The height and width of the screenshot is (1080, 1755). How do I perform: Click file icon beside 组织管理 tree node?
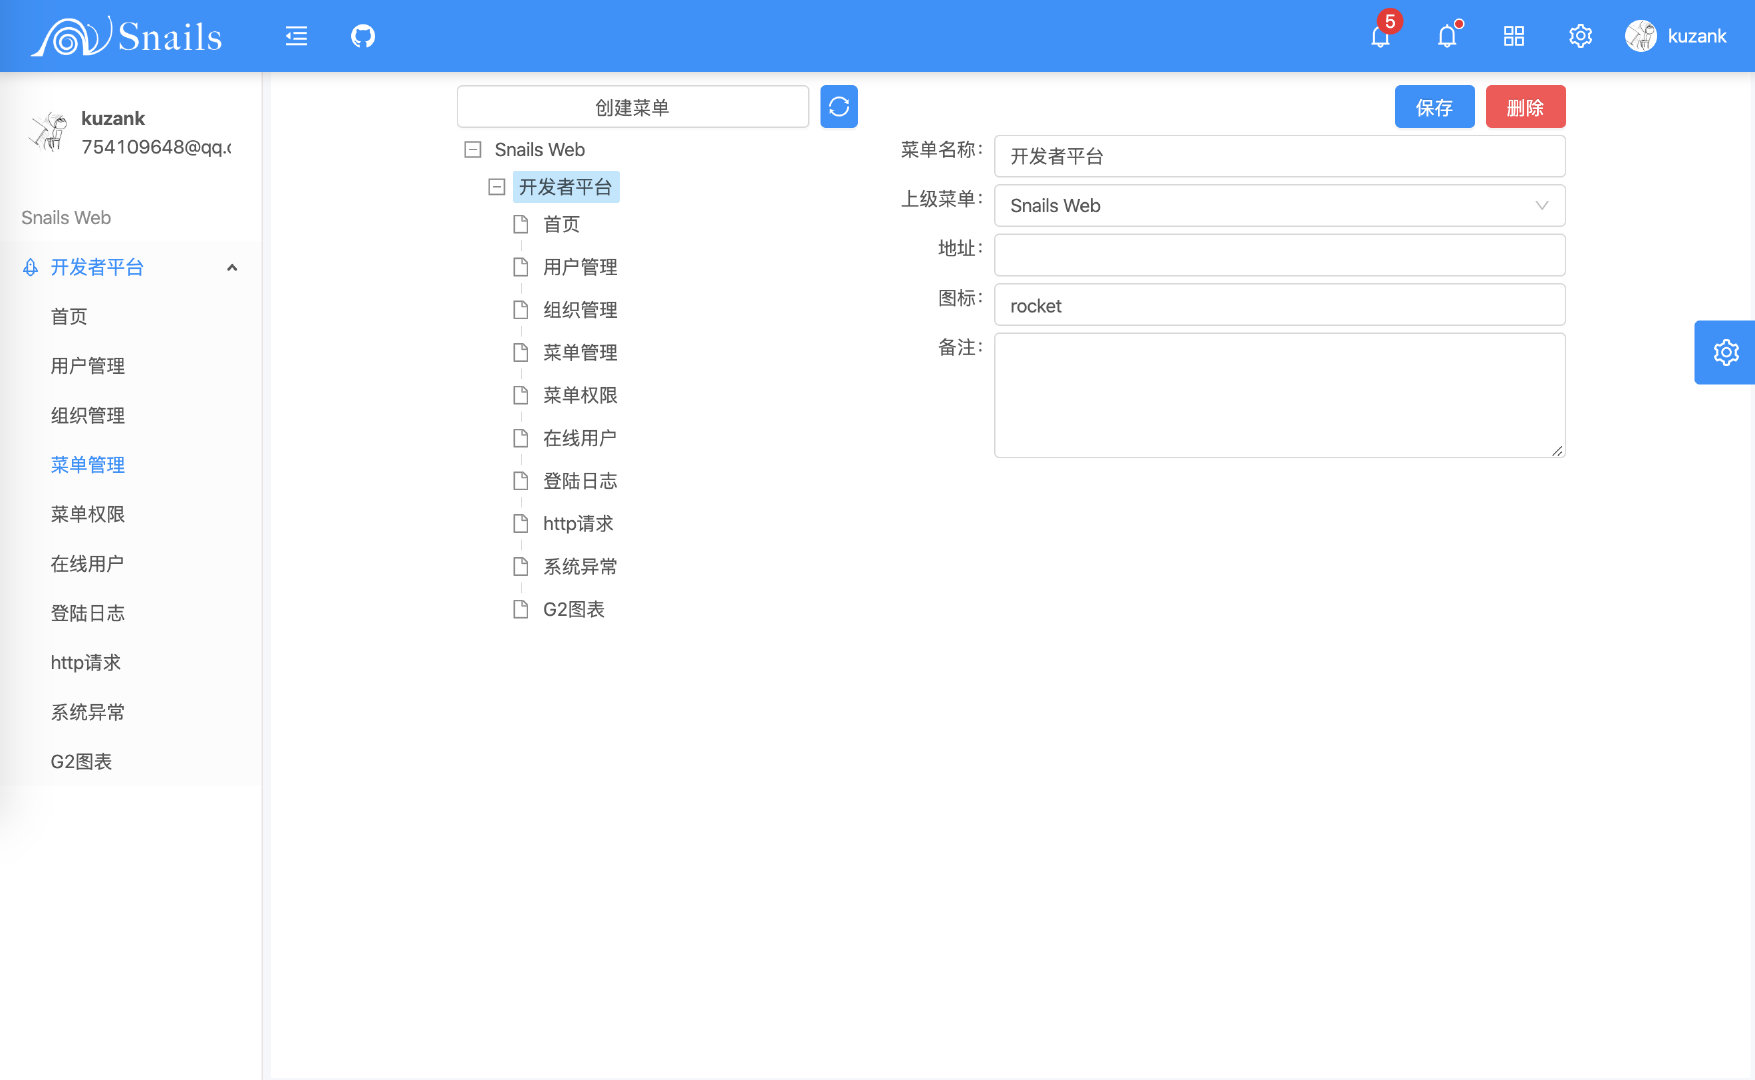tap(520, 310)
